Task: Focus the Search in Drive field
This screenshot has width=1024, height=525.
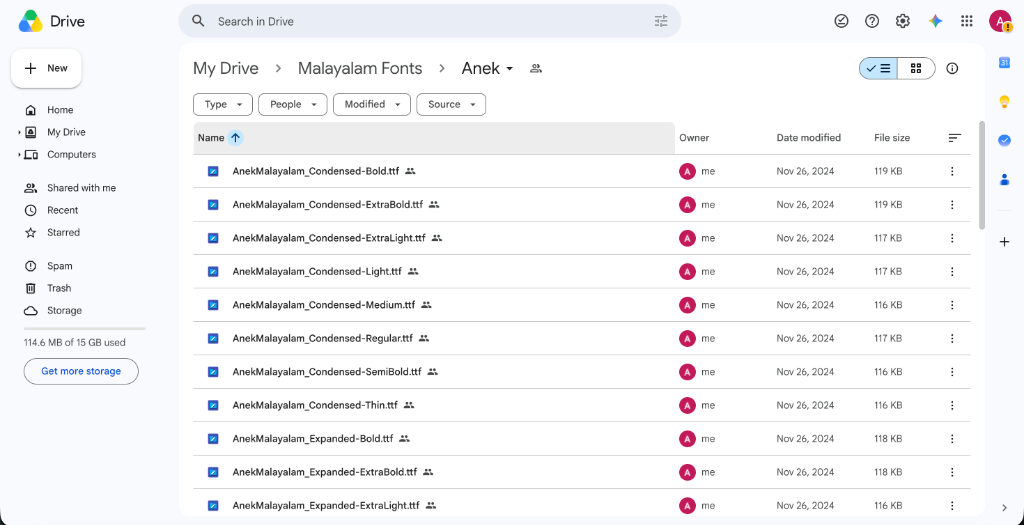Action: 431,21
